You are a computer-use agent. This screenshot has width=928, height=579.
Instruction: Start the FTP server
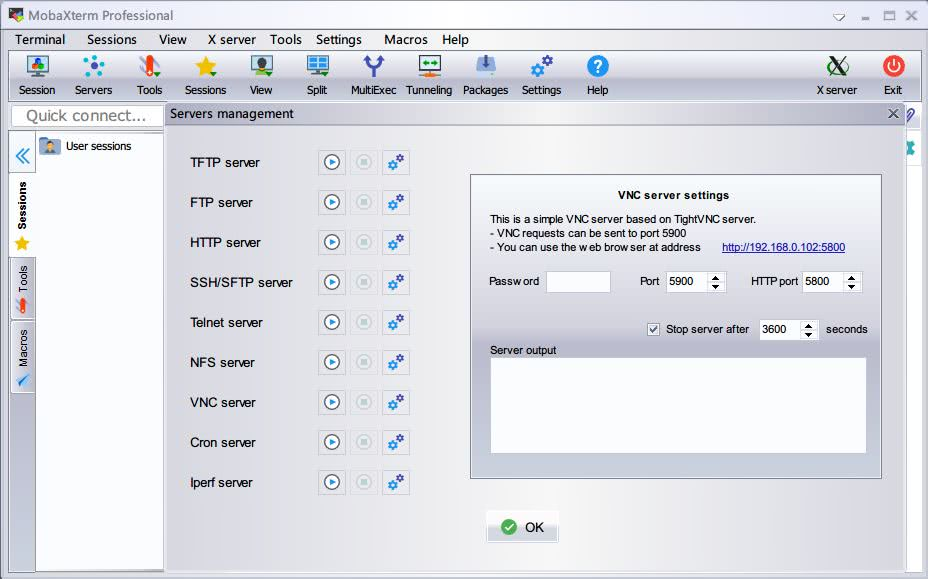[x=332, y=202]
